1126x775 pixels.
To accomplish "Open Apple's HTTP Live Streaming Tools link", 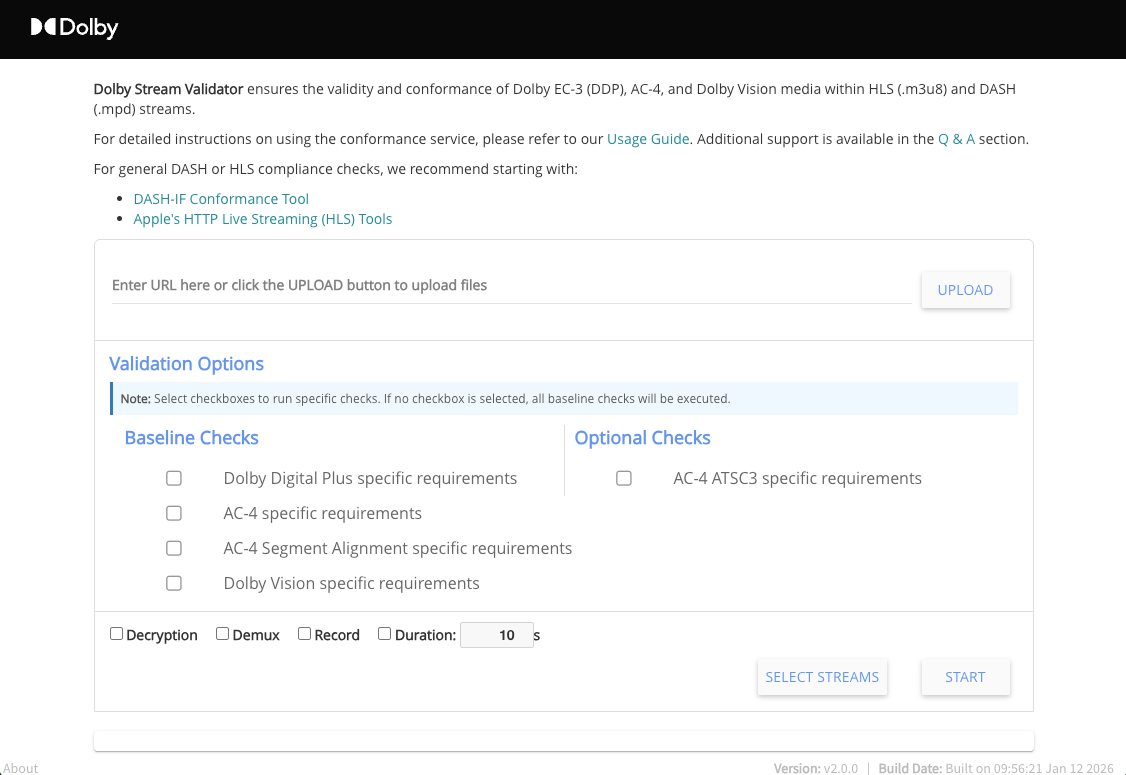I will pos(262,219).
